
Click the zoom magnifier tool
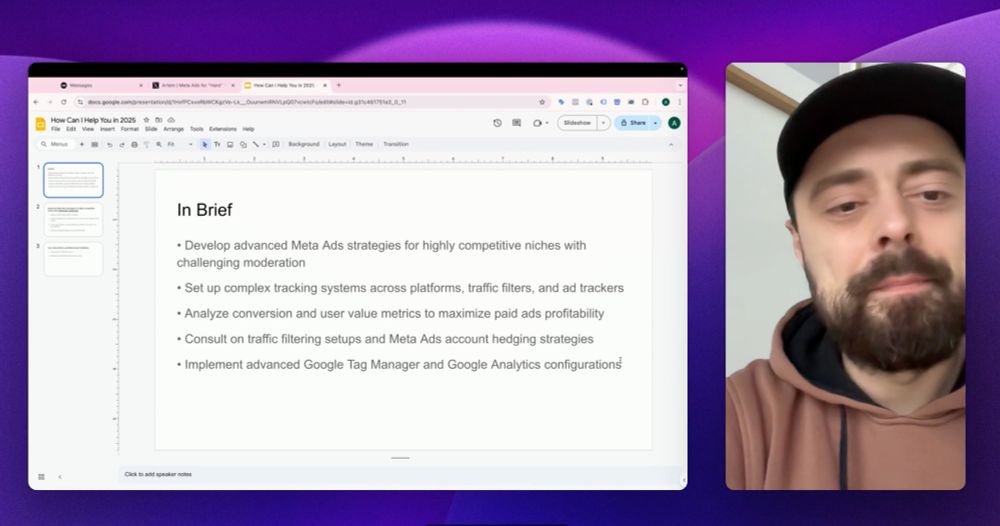coord(159,144)
